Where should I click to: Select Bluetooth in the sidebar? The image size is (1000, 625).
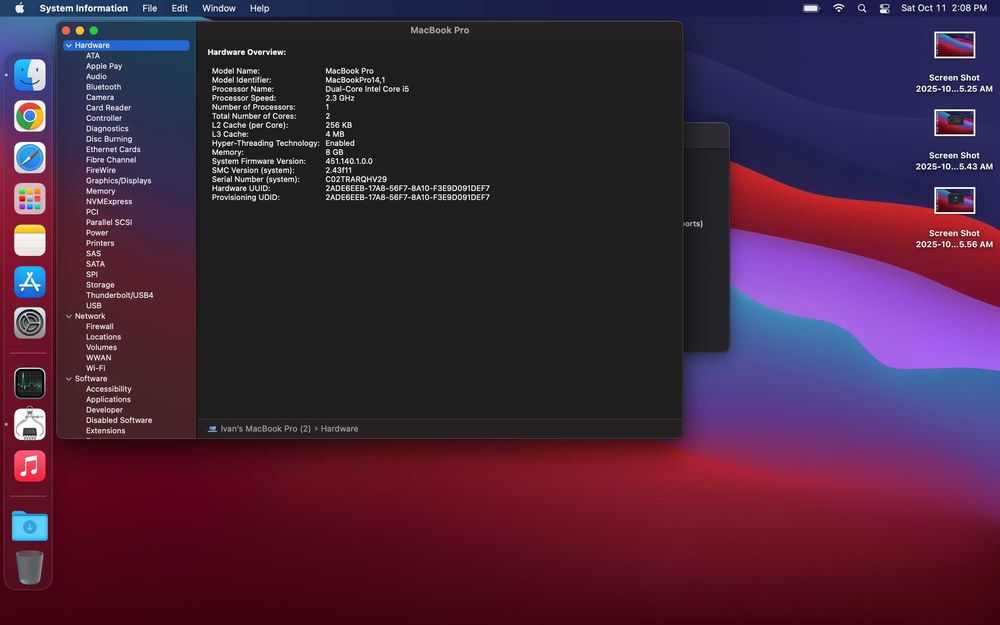click(x=103, y=87)
